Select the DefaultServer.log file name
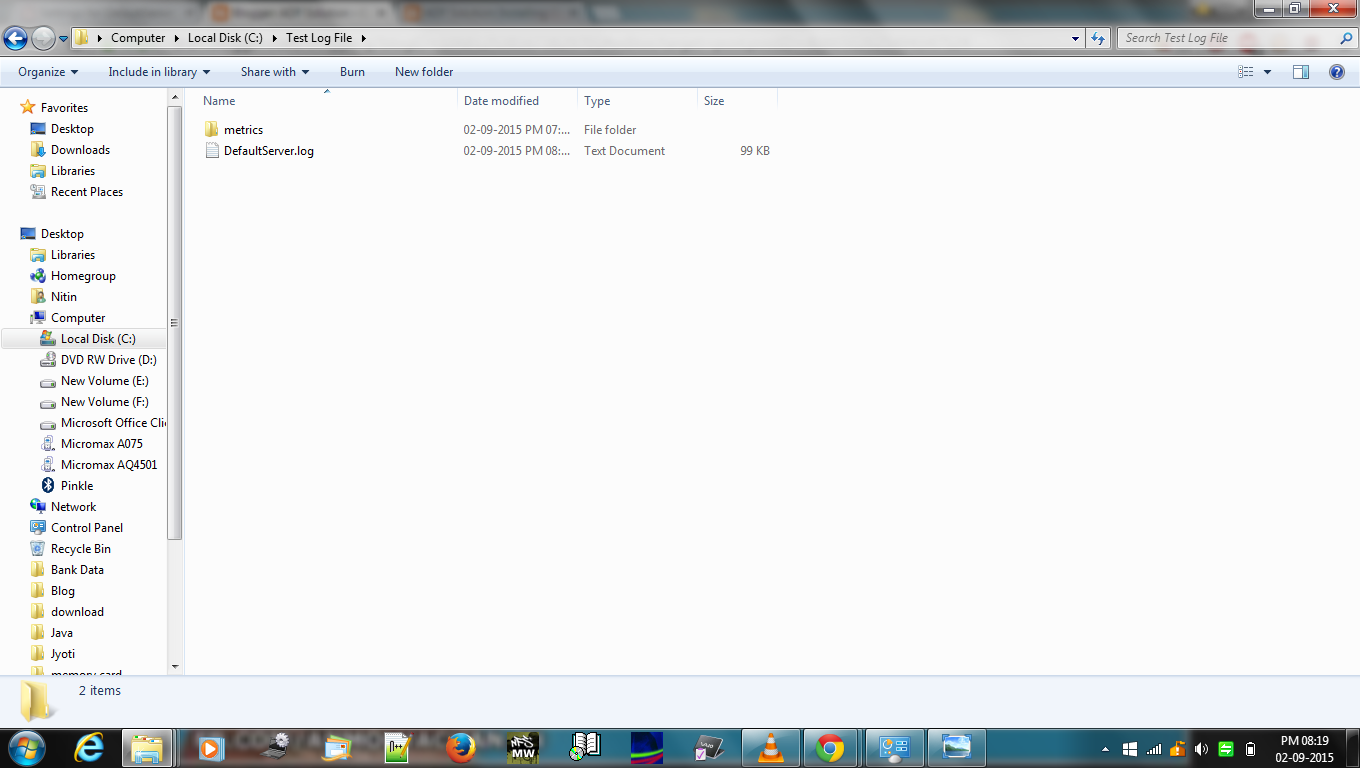 269,151
